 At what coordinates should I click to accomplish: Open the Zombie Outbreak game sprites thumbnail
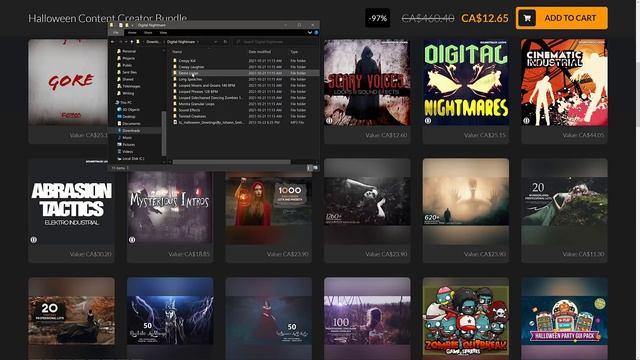pyautogui.click(x=466, y=318)
